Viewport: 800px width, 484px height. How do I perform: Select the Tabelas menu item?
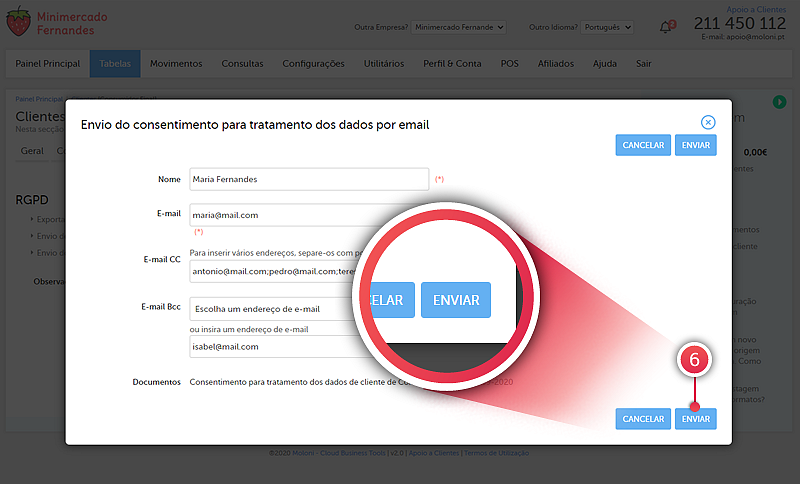(115, 64)
